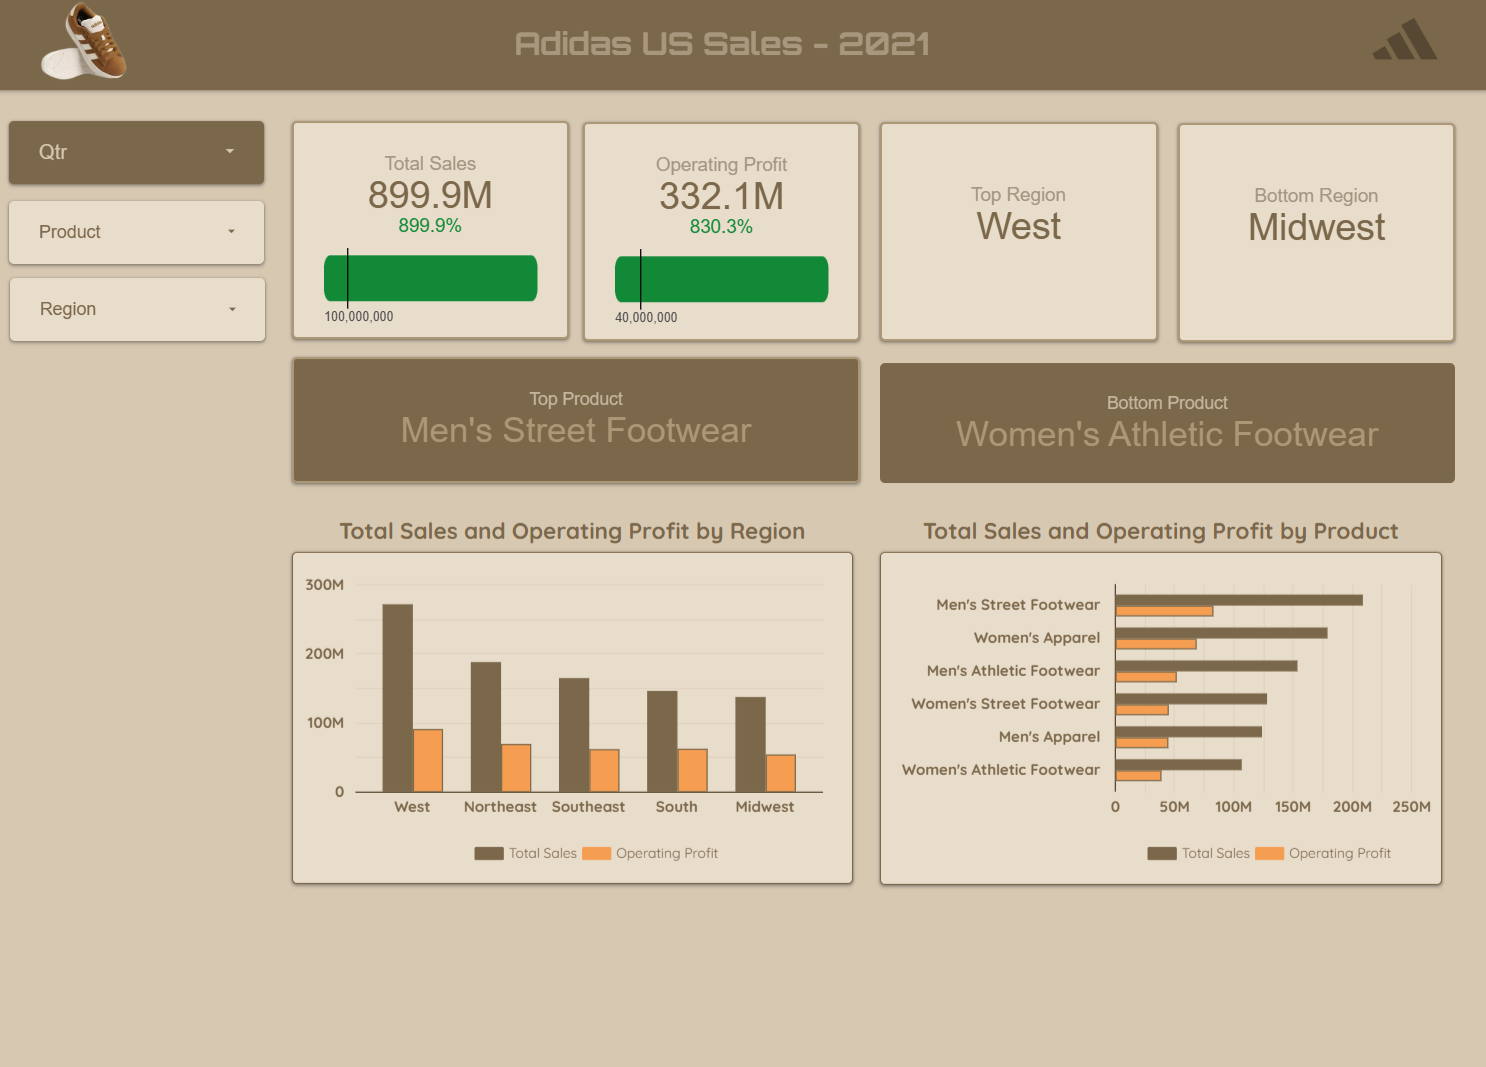Click Women's Apparel Total Sales bar
Screen dimensions: 1486x1067
click(x=1221, y=633)
